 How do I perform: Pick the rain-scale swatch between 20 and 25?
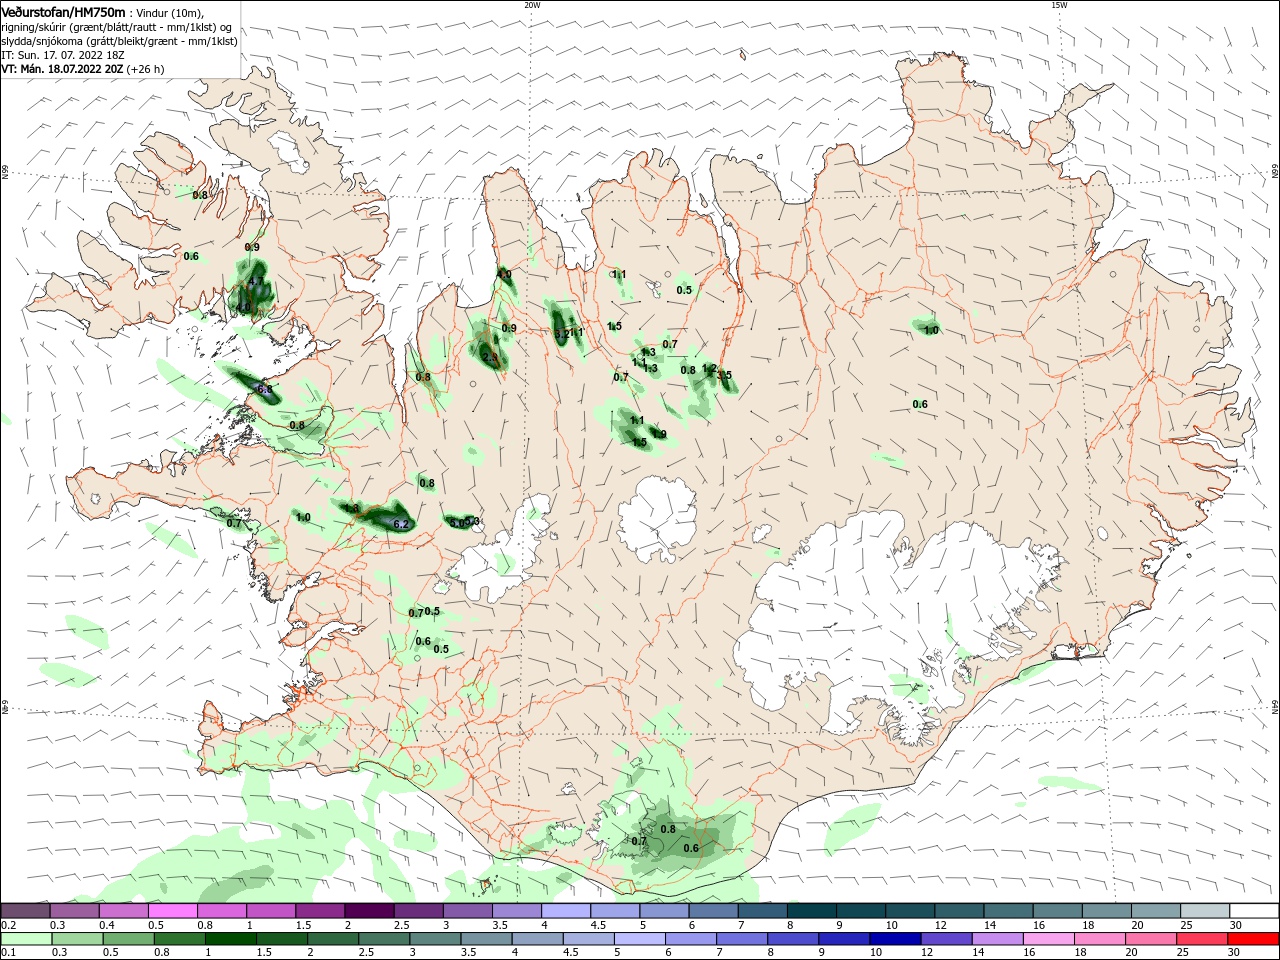click(1152, 939)
